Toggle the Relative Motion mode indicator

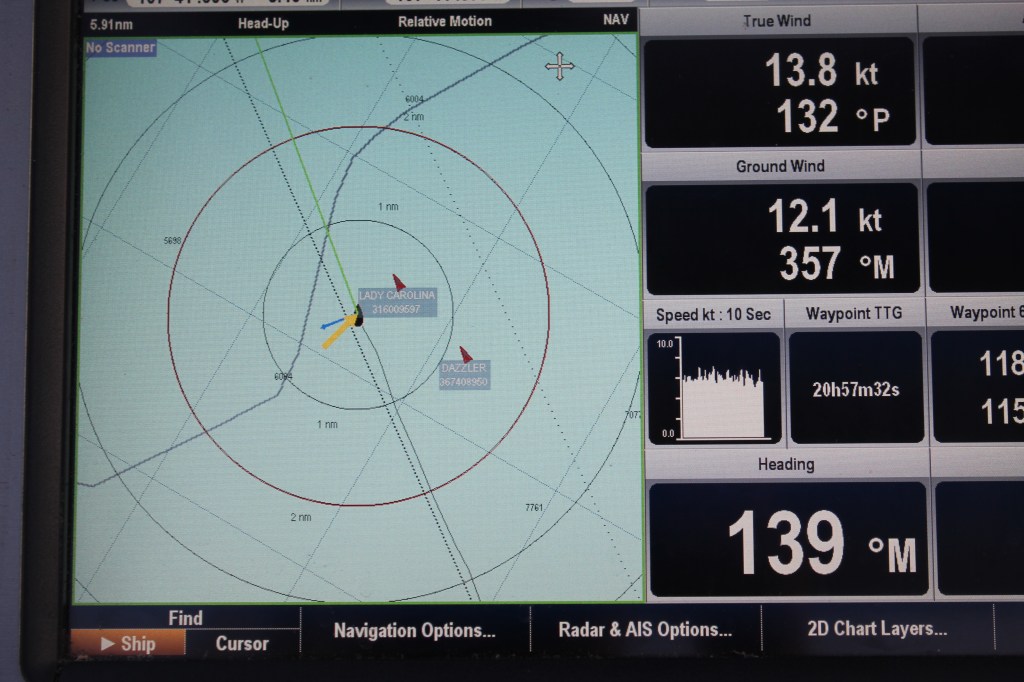pos(444,21)
